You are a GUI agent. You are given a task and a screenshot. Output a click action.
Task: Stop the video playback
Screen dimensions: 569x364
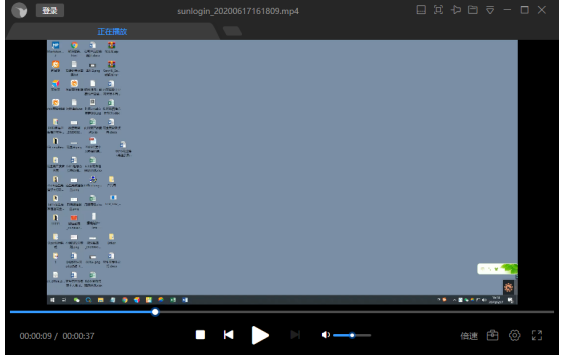click(200, 335)
